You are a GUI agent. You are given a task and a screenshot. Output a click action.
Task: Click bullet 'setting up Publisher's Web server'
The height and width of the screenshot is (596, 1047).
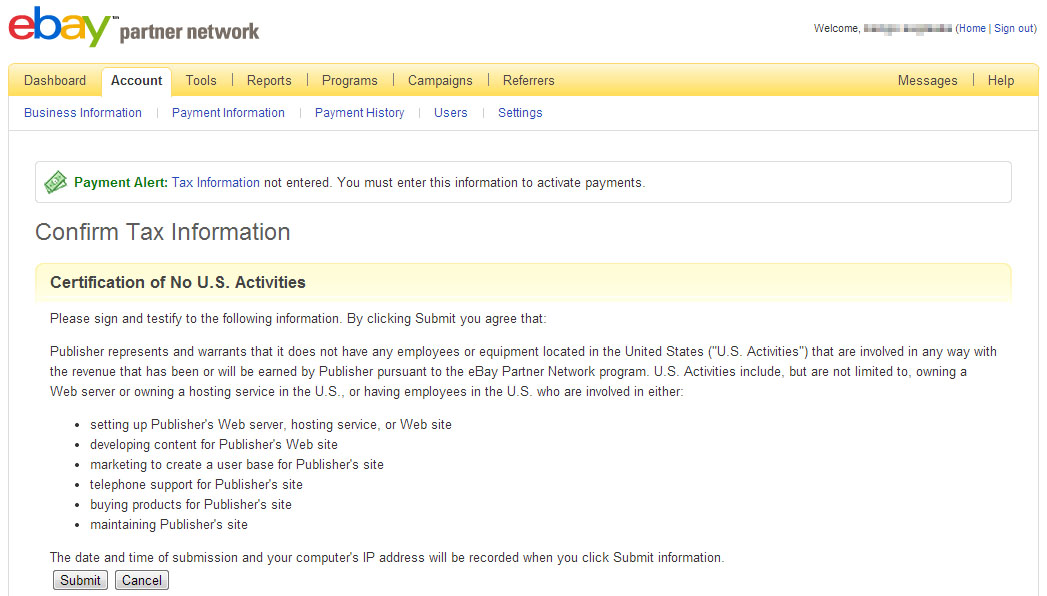coord(271,424)
